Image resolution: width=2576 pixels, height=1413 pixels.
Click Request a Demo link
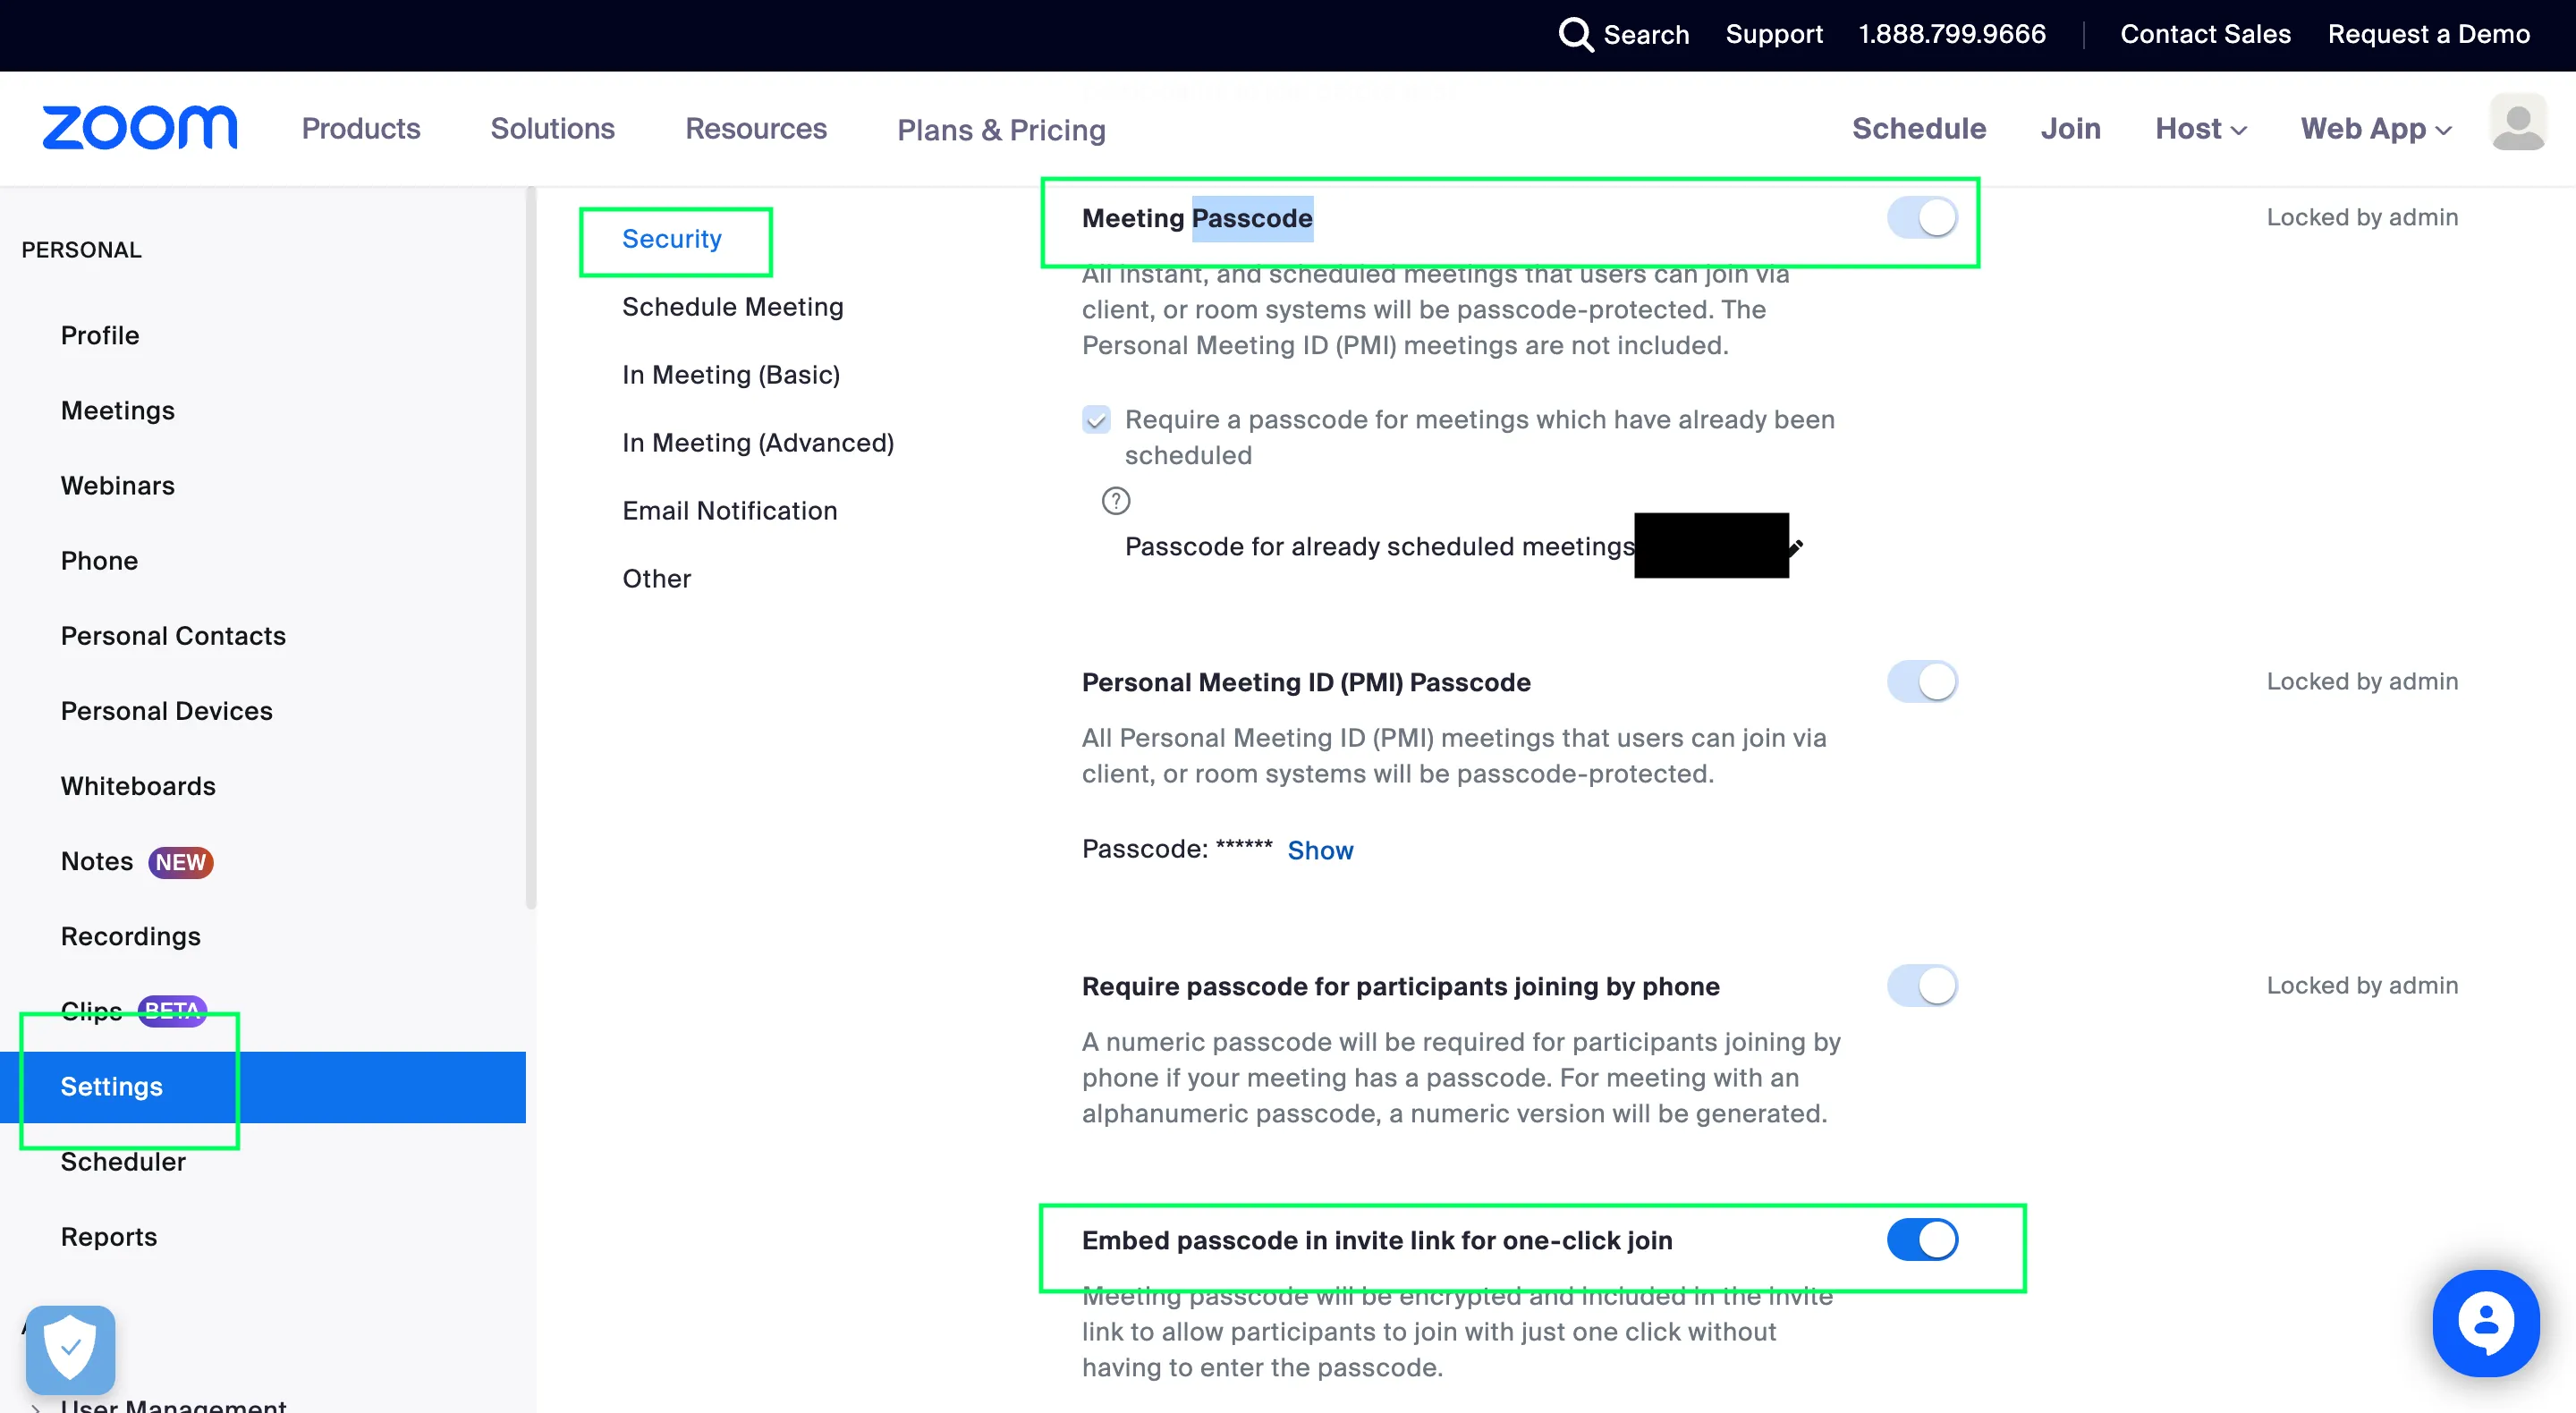2428,35
